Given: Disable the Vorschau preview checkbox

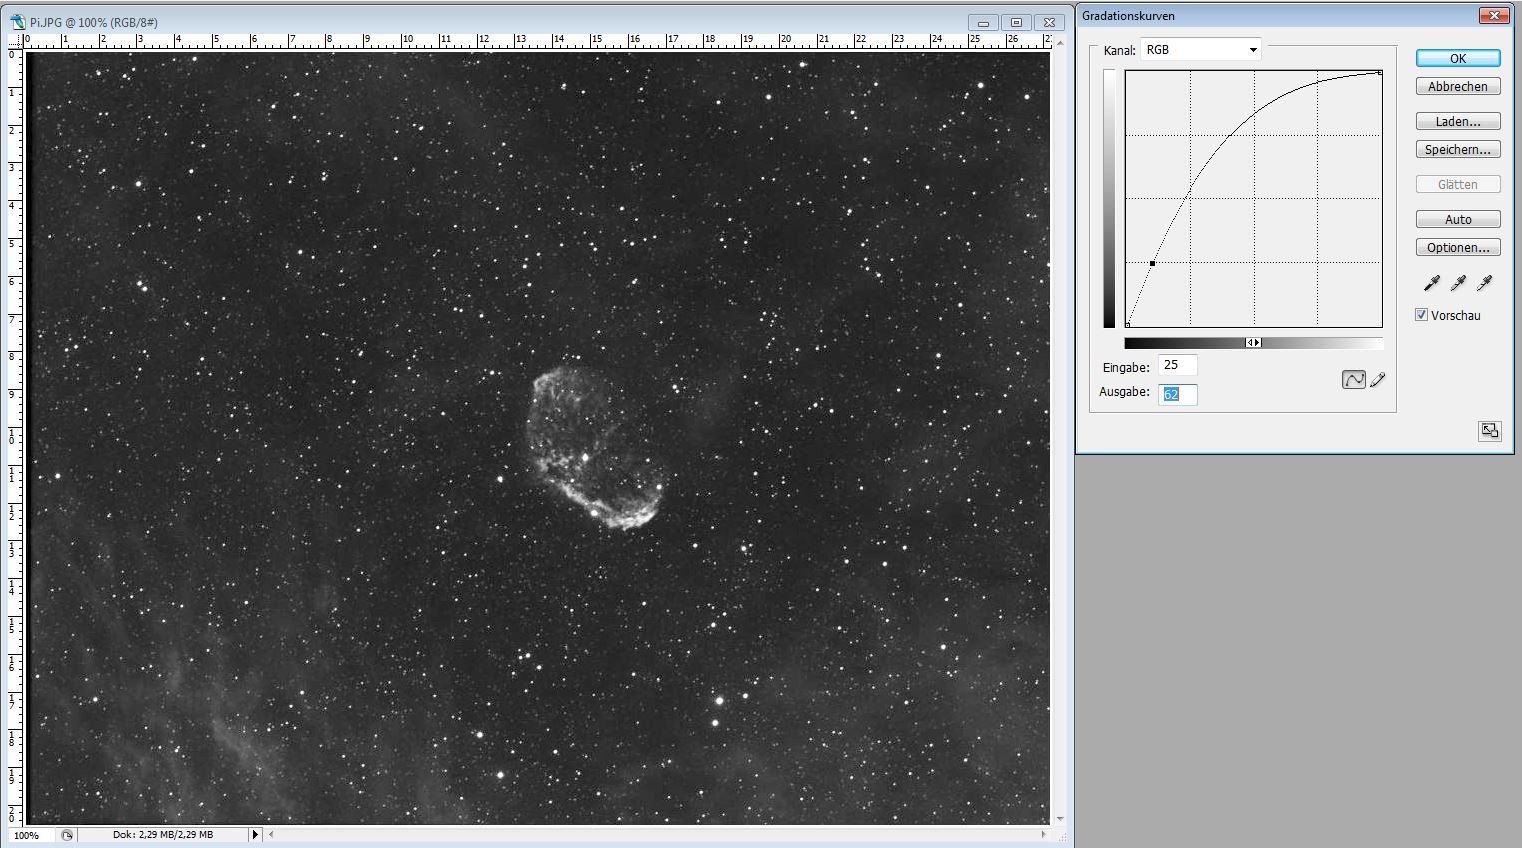Looking at the screenshot, I should (x=1421, y=315).
